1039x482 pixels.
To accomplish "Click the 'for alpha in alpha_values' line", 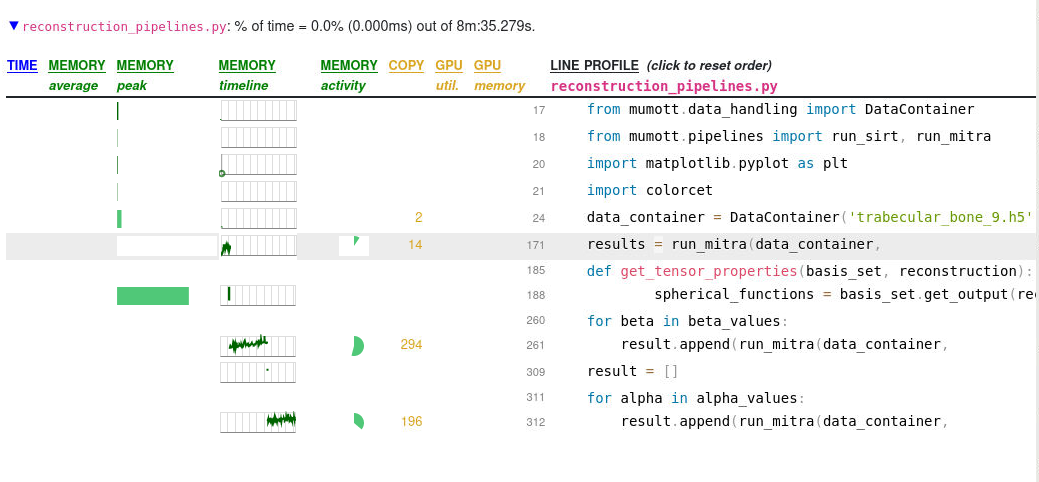I will (x=696, y=398).
